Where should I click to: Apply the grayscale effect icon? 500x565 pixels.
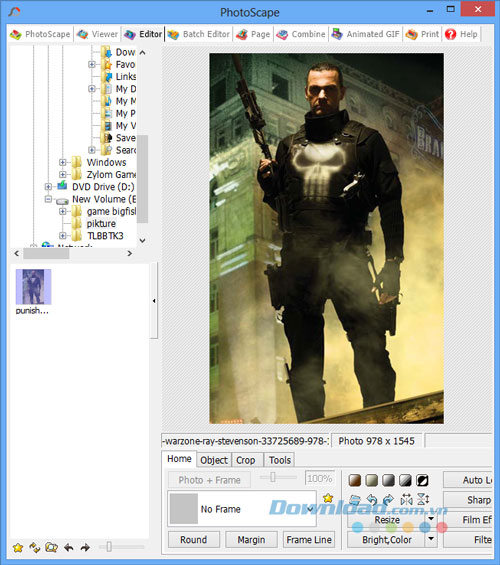pos(389,480)
